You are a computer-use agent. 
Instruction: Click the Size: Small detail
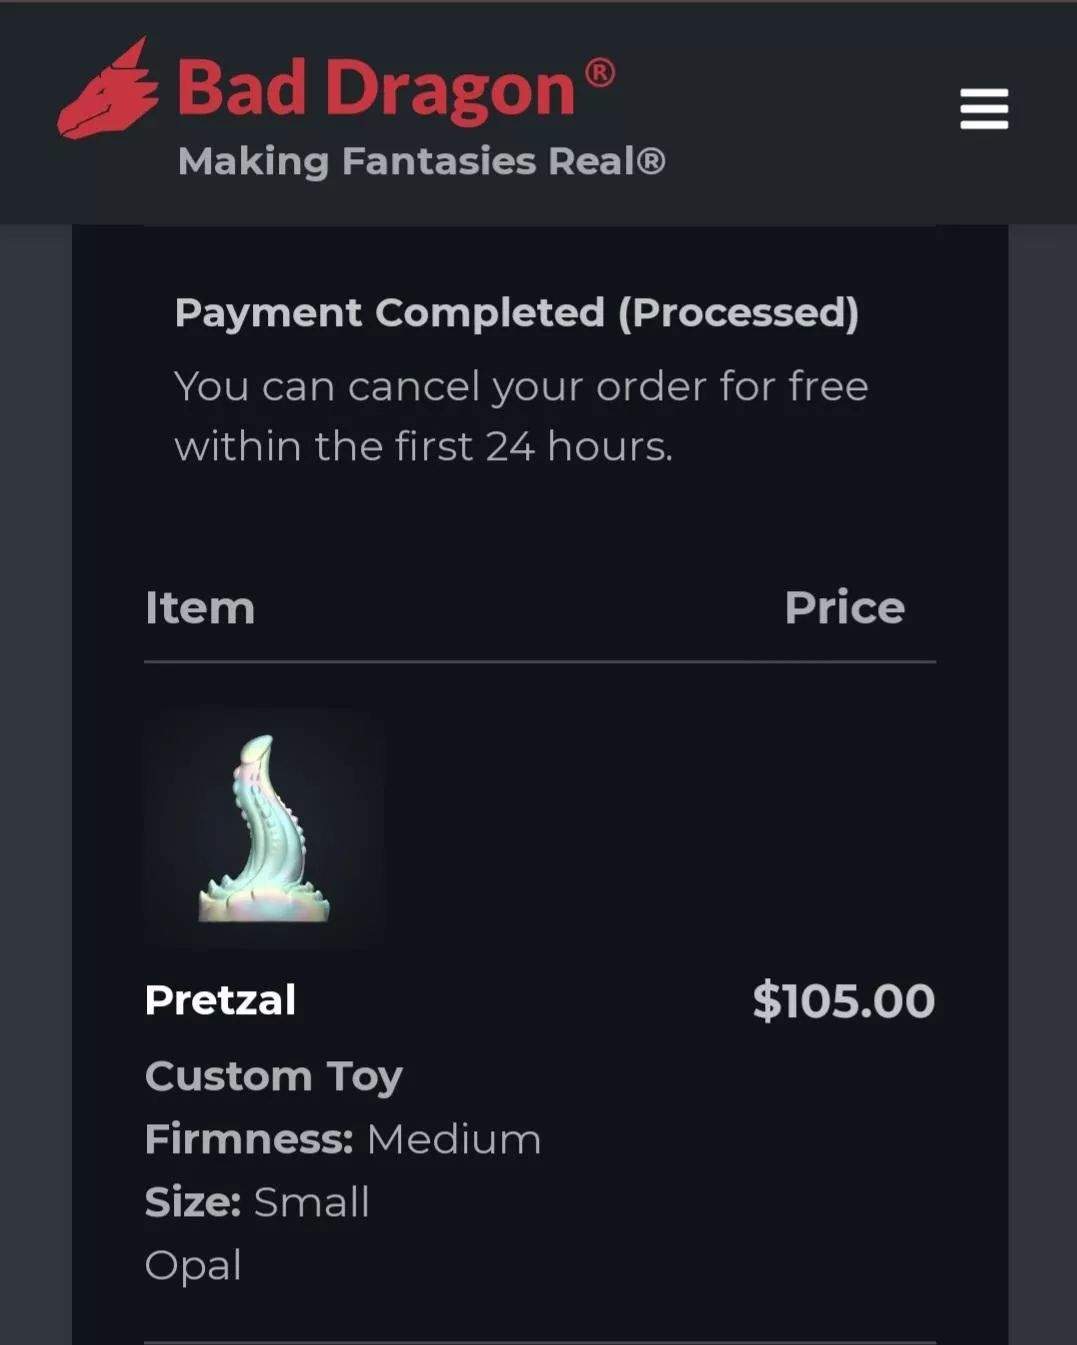pyautogui.click(x=257, y=1202)
